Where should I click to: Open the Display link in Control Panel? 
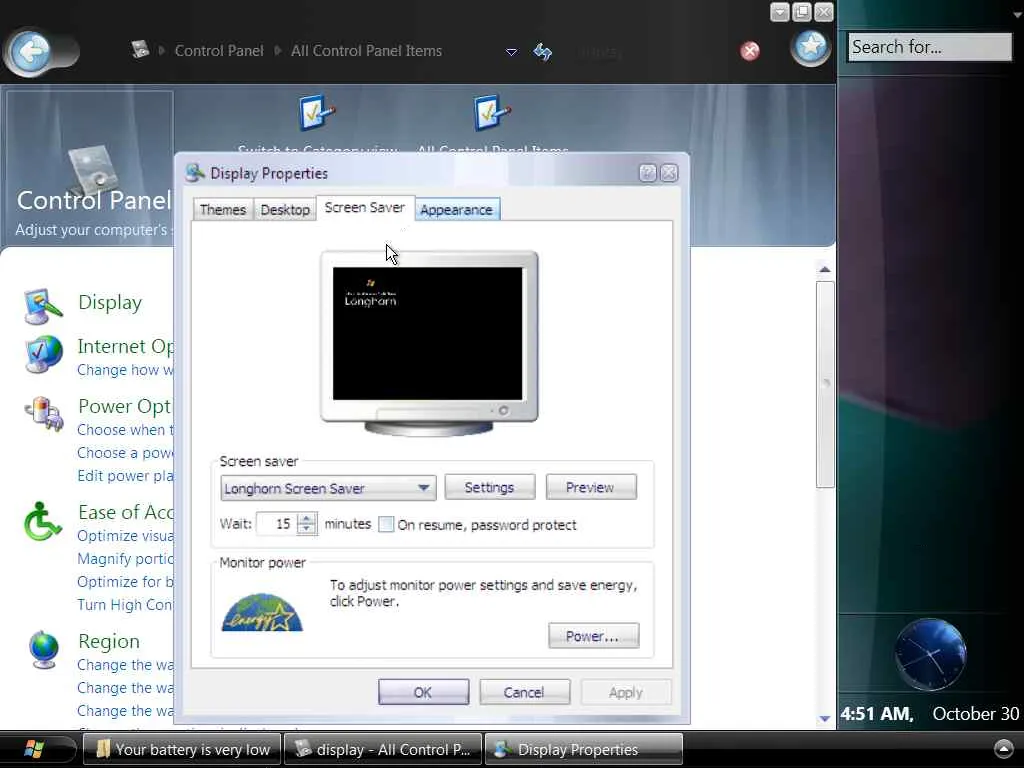click(x=110, y=302)
